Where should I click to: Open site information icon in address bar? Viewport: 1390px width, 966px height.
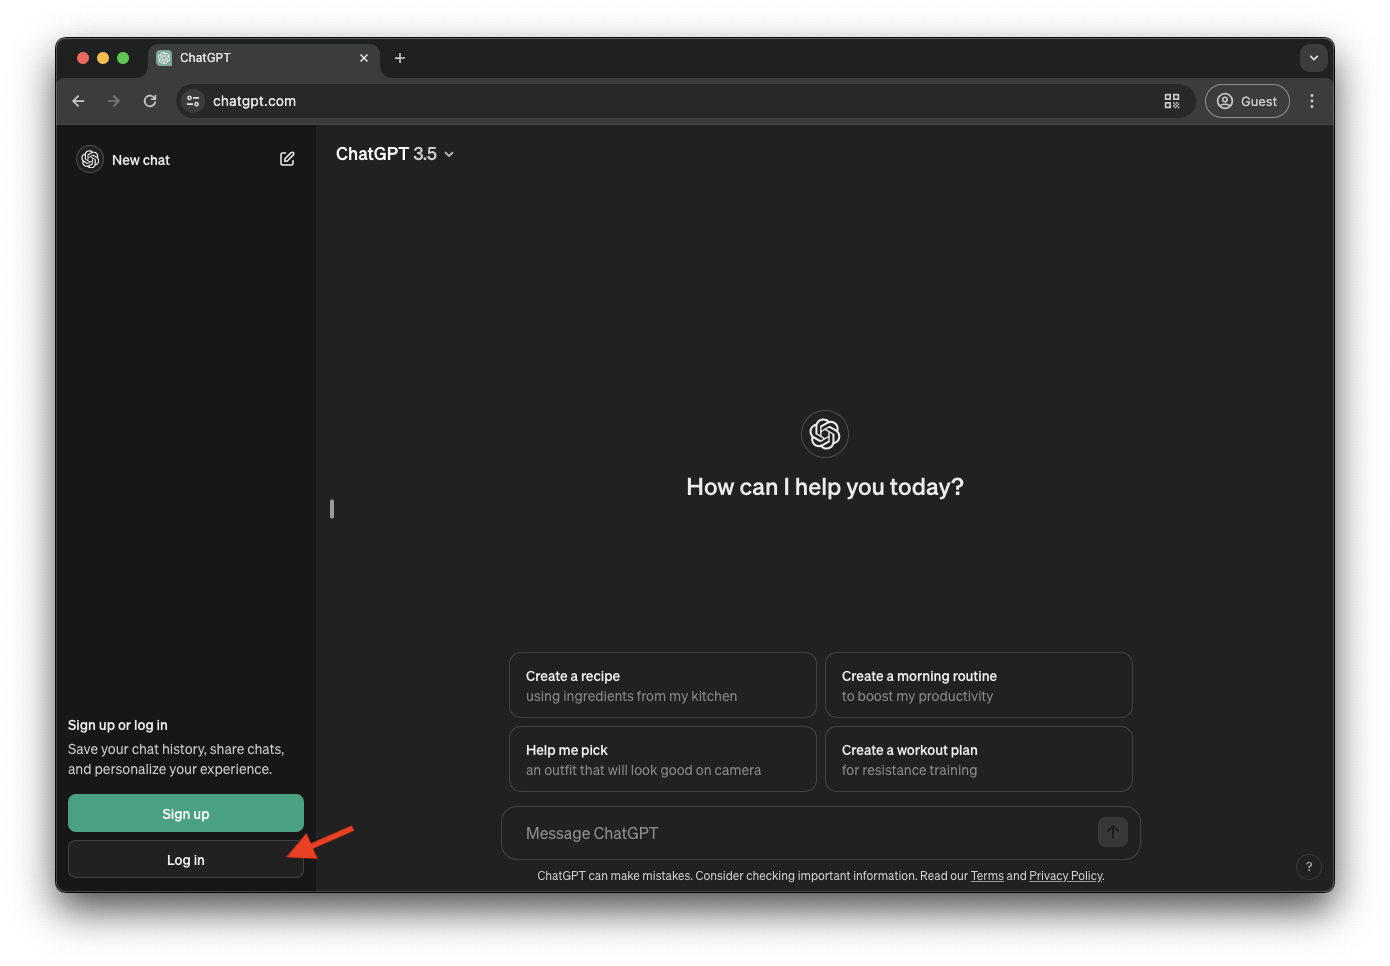click(193, 101)
